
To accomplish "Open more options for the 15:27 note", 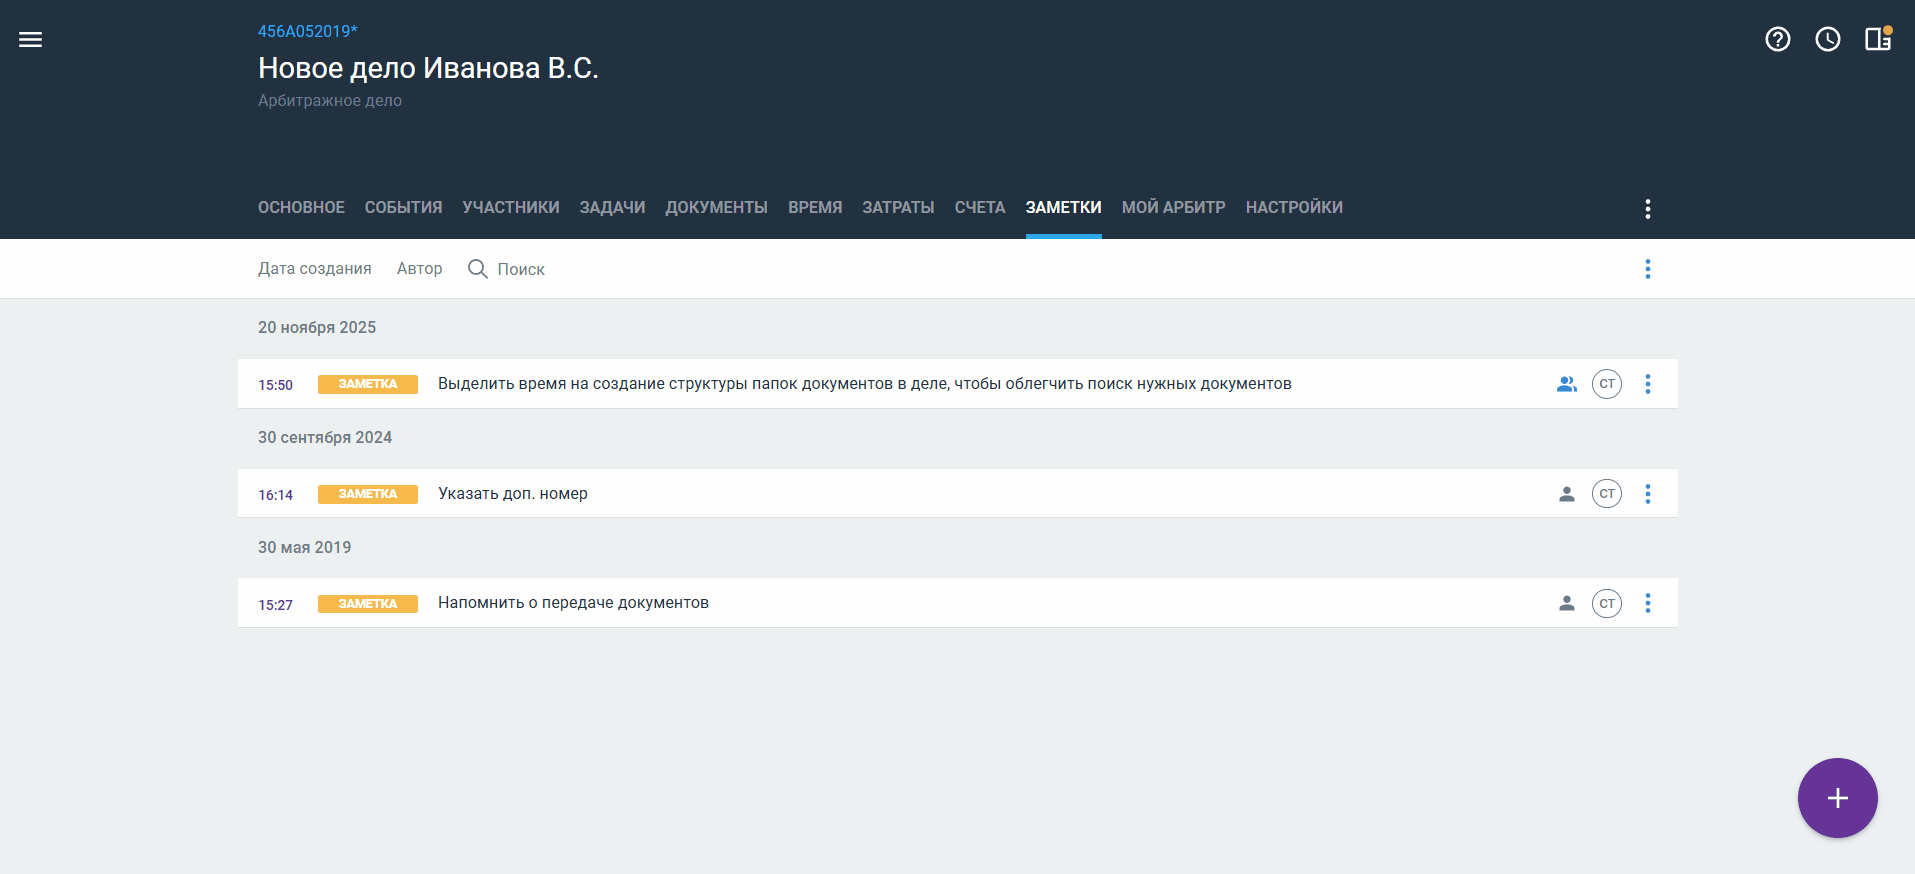I will [1647, 603].
